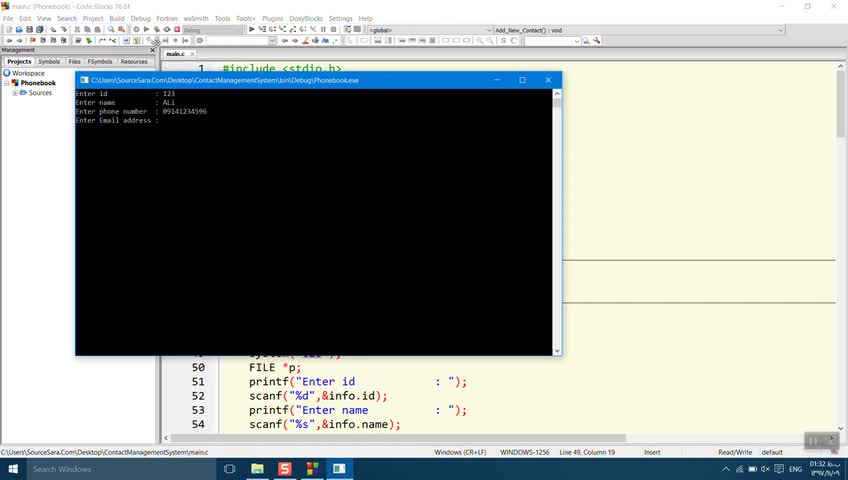Click the ENG language indicator
This screenshot has height=480, width=848.
[795, 469]
